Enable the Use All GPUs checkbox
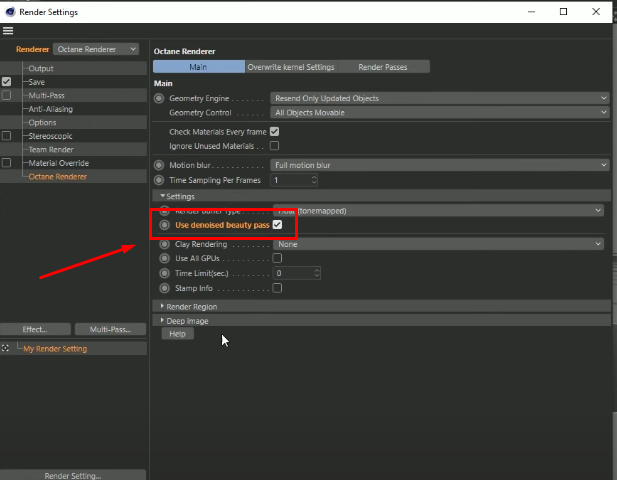 277,258
